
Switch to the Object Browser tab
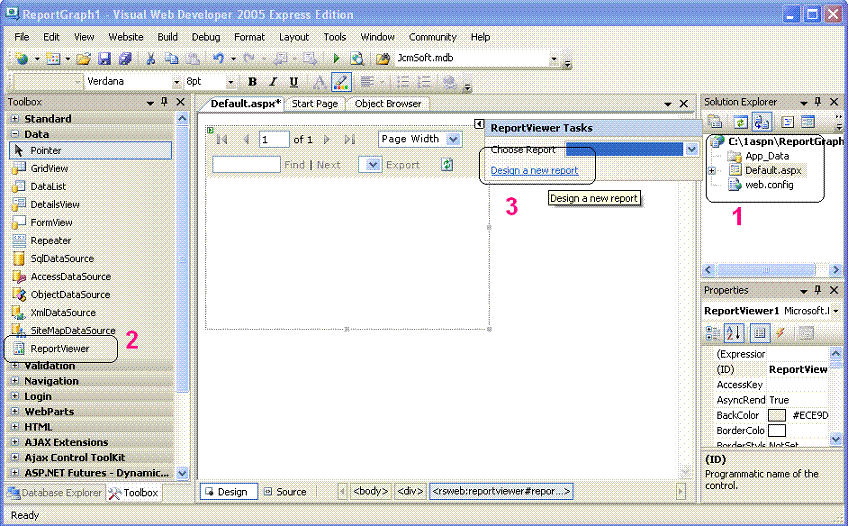click(388, 104)
